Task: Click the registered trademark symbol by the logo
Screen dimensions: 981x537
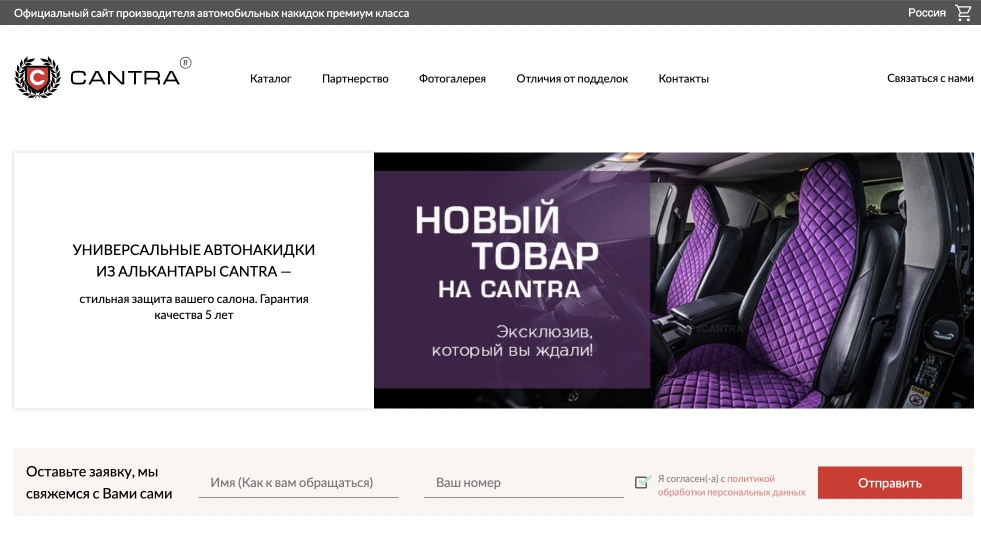Action: [x=186, y=63]
